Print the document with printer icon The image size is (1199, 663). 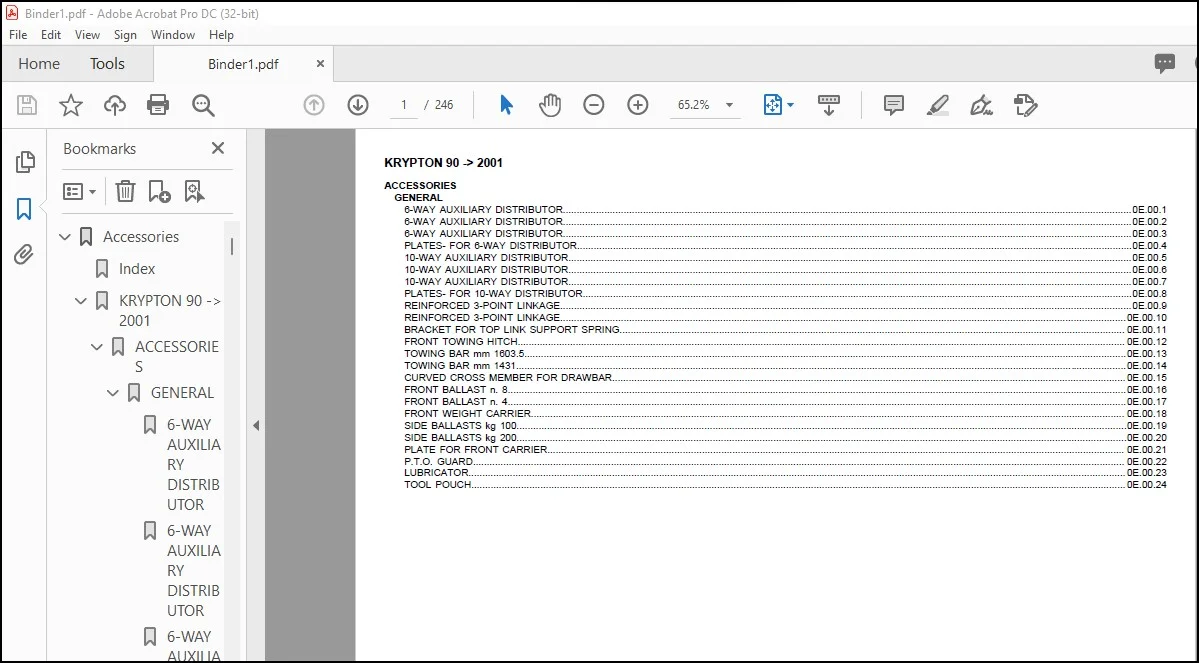click(158, 105)
